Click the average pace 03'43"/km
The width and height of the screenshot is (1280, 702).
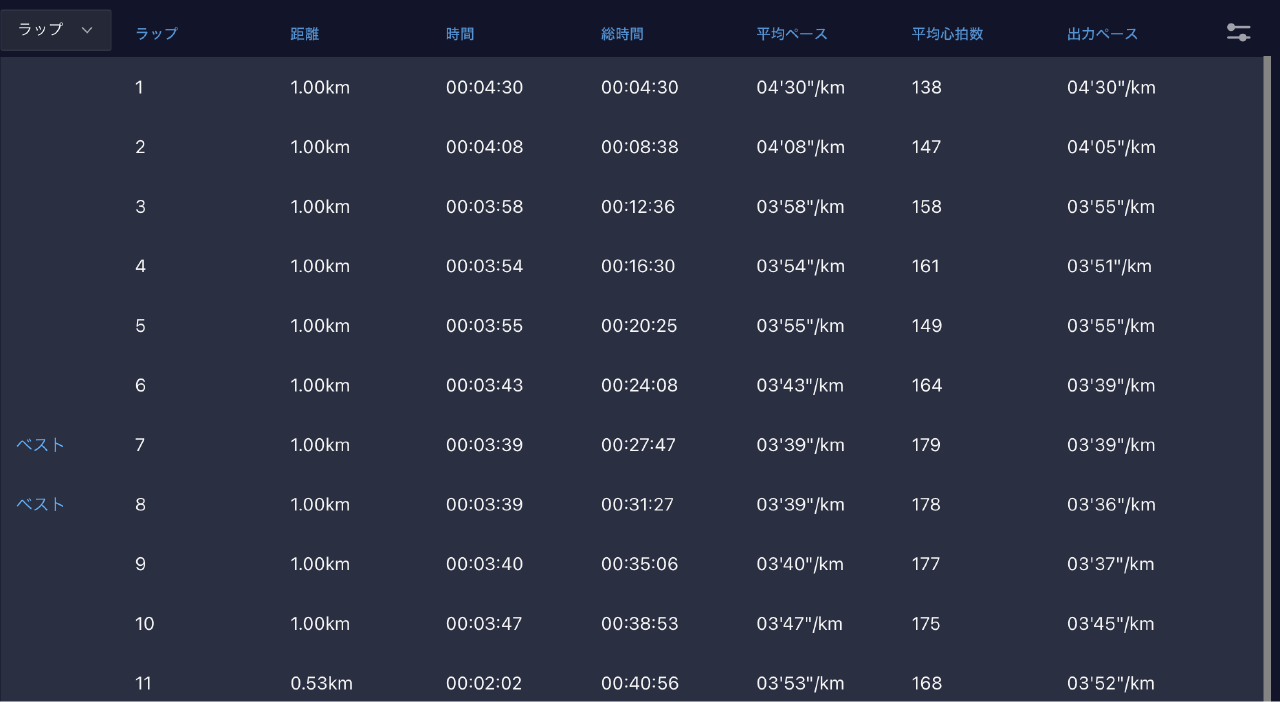coord(800,386)
